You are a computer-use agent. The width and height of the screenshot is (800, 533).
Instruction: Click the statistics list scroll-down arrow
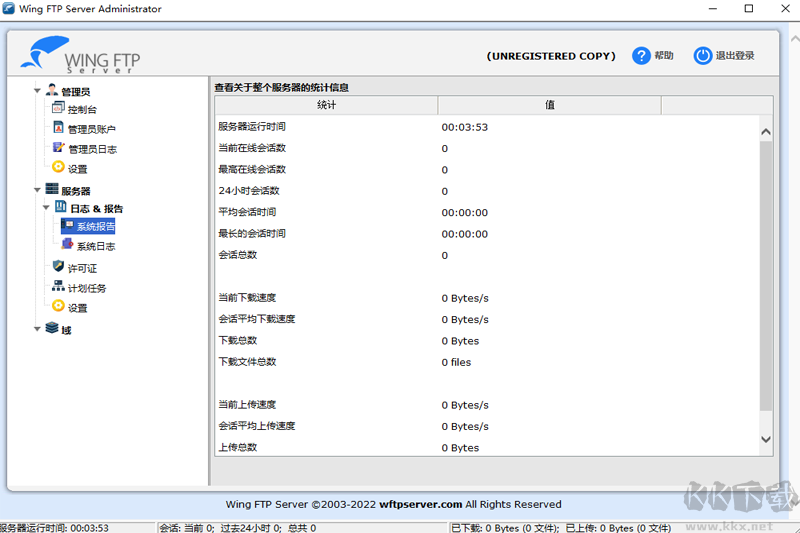[765, 439]
